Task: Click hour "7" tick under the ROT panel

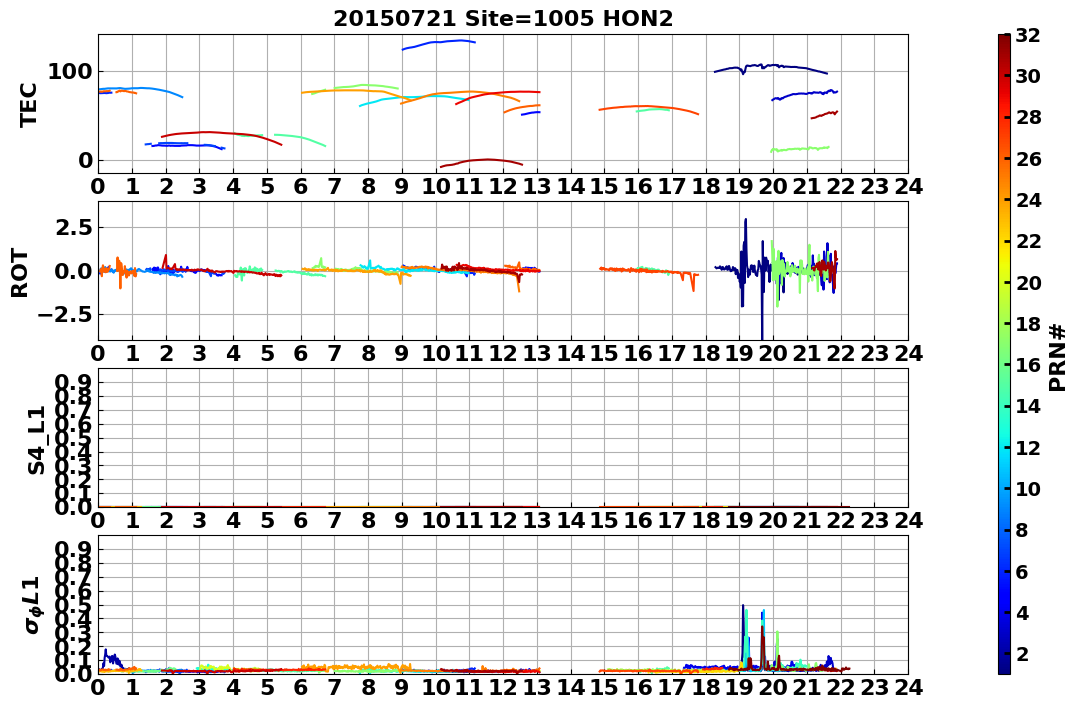Action: click(x=335, y=353)
